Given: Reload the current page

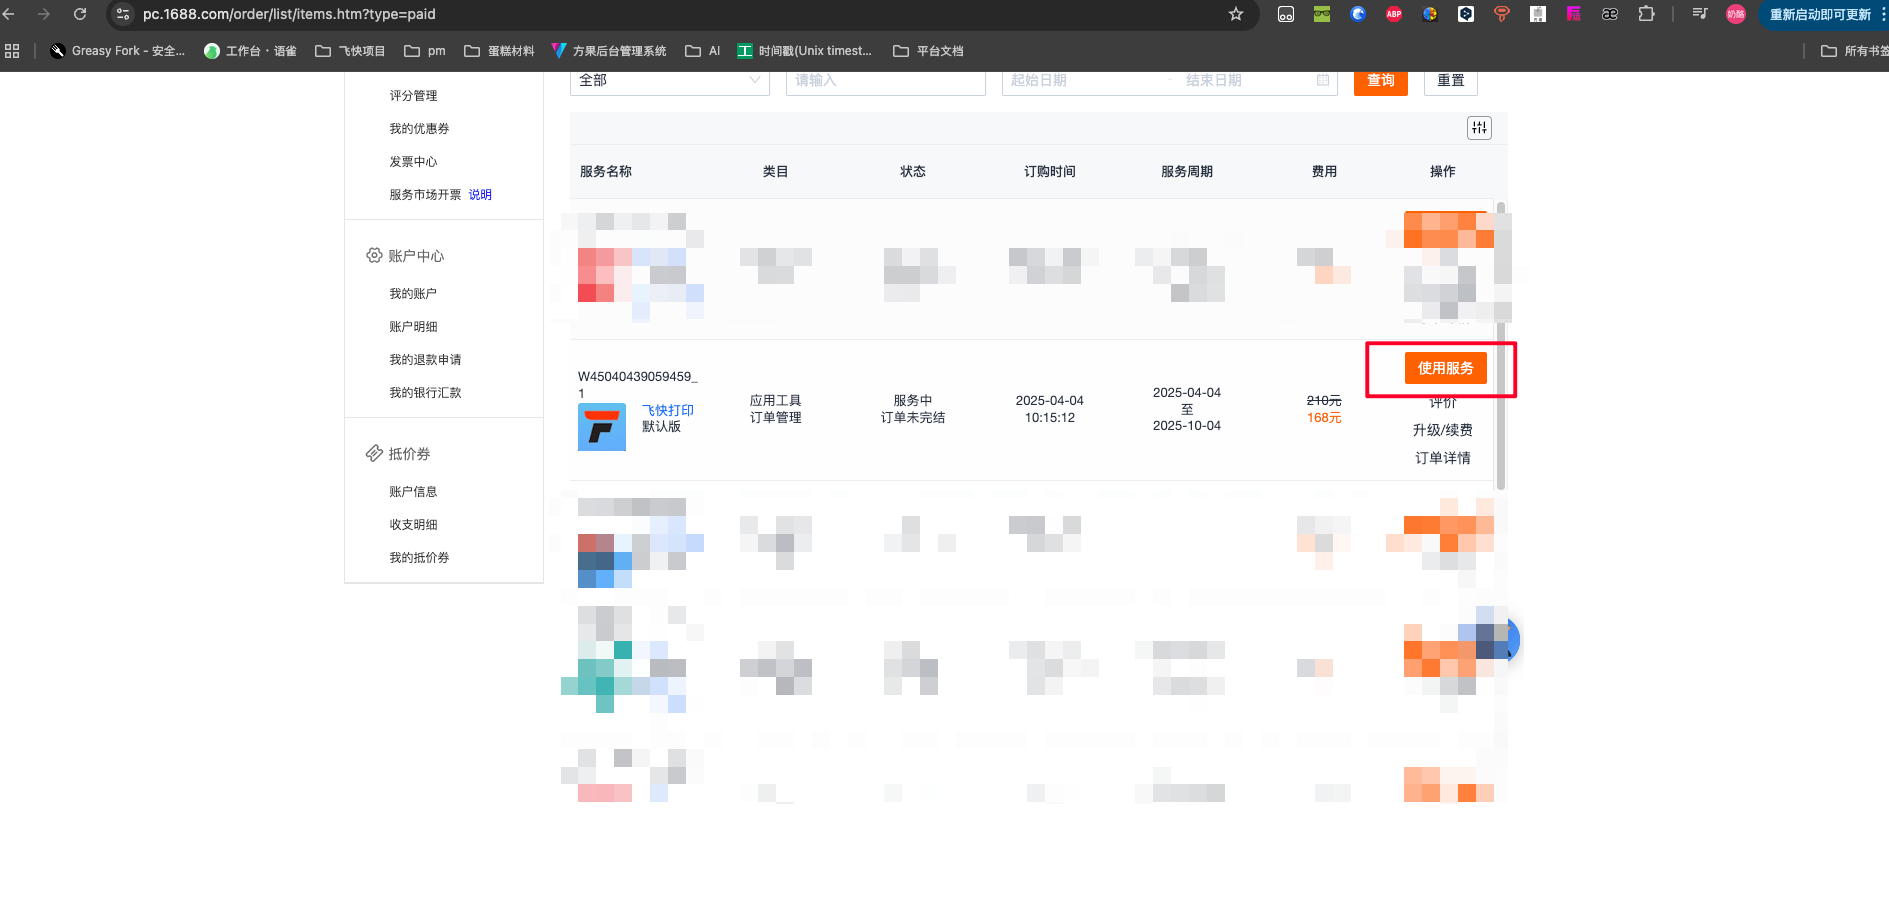Looking at the screenshot, I should (80, 14).
